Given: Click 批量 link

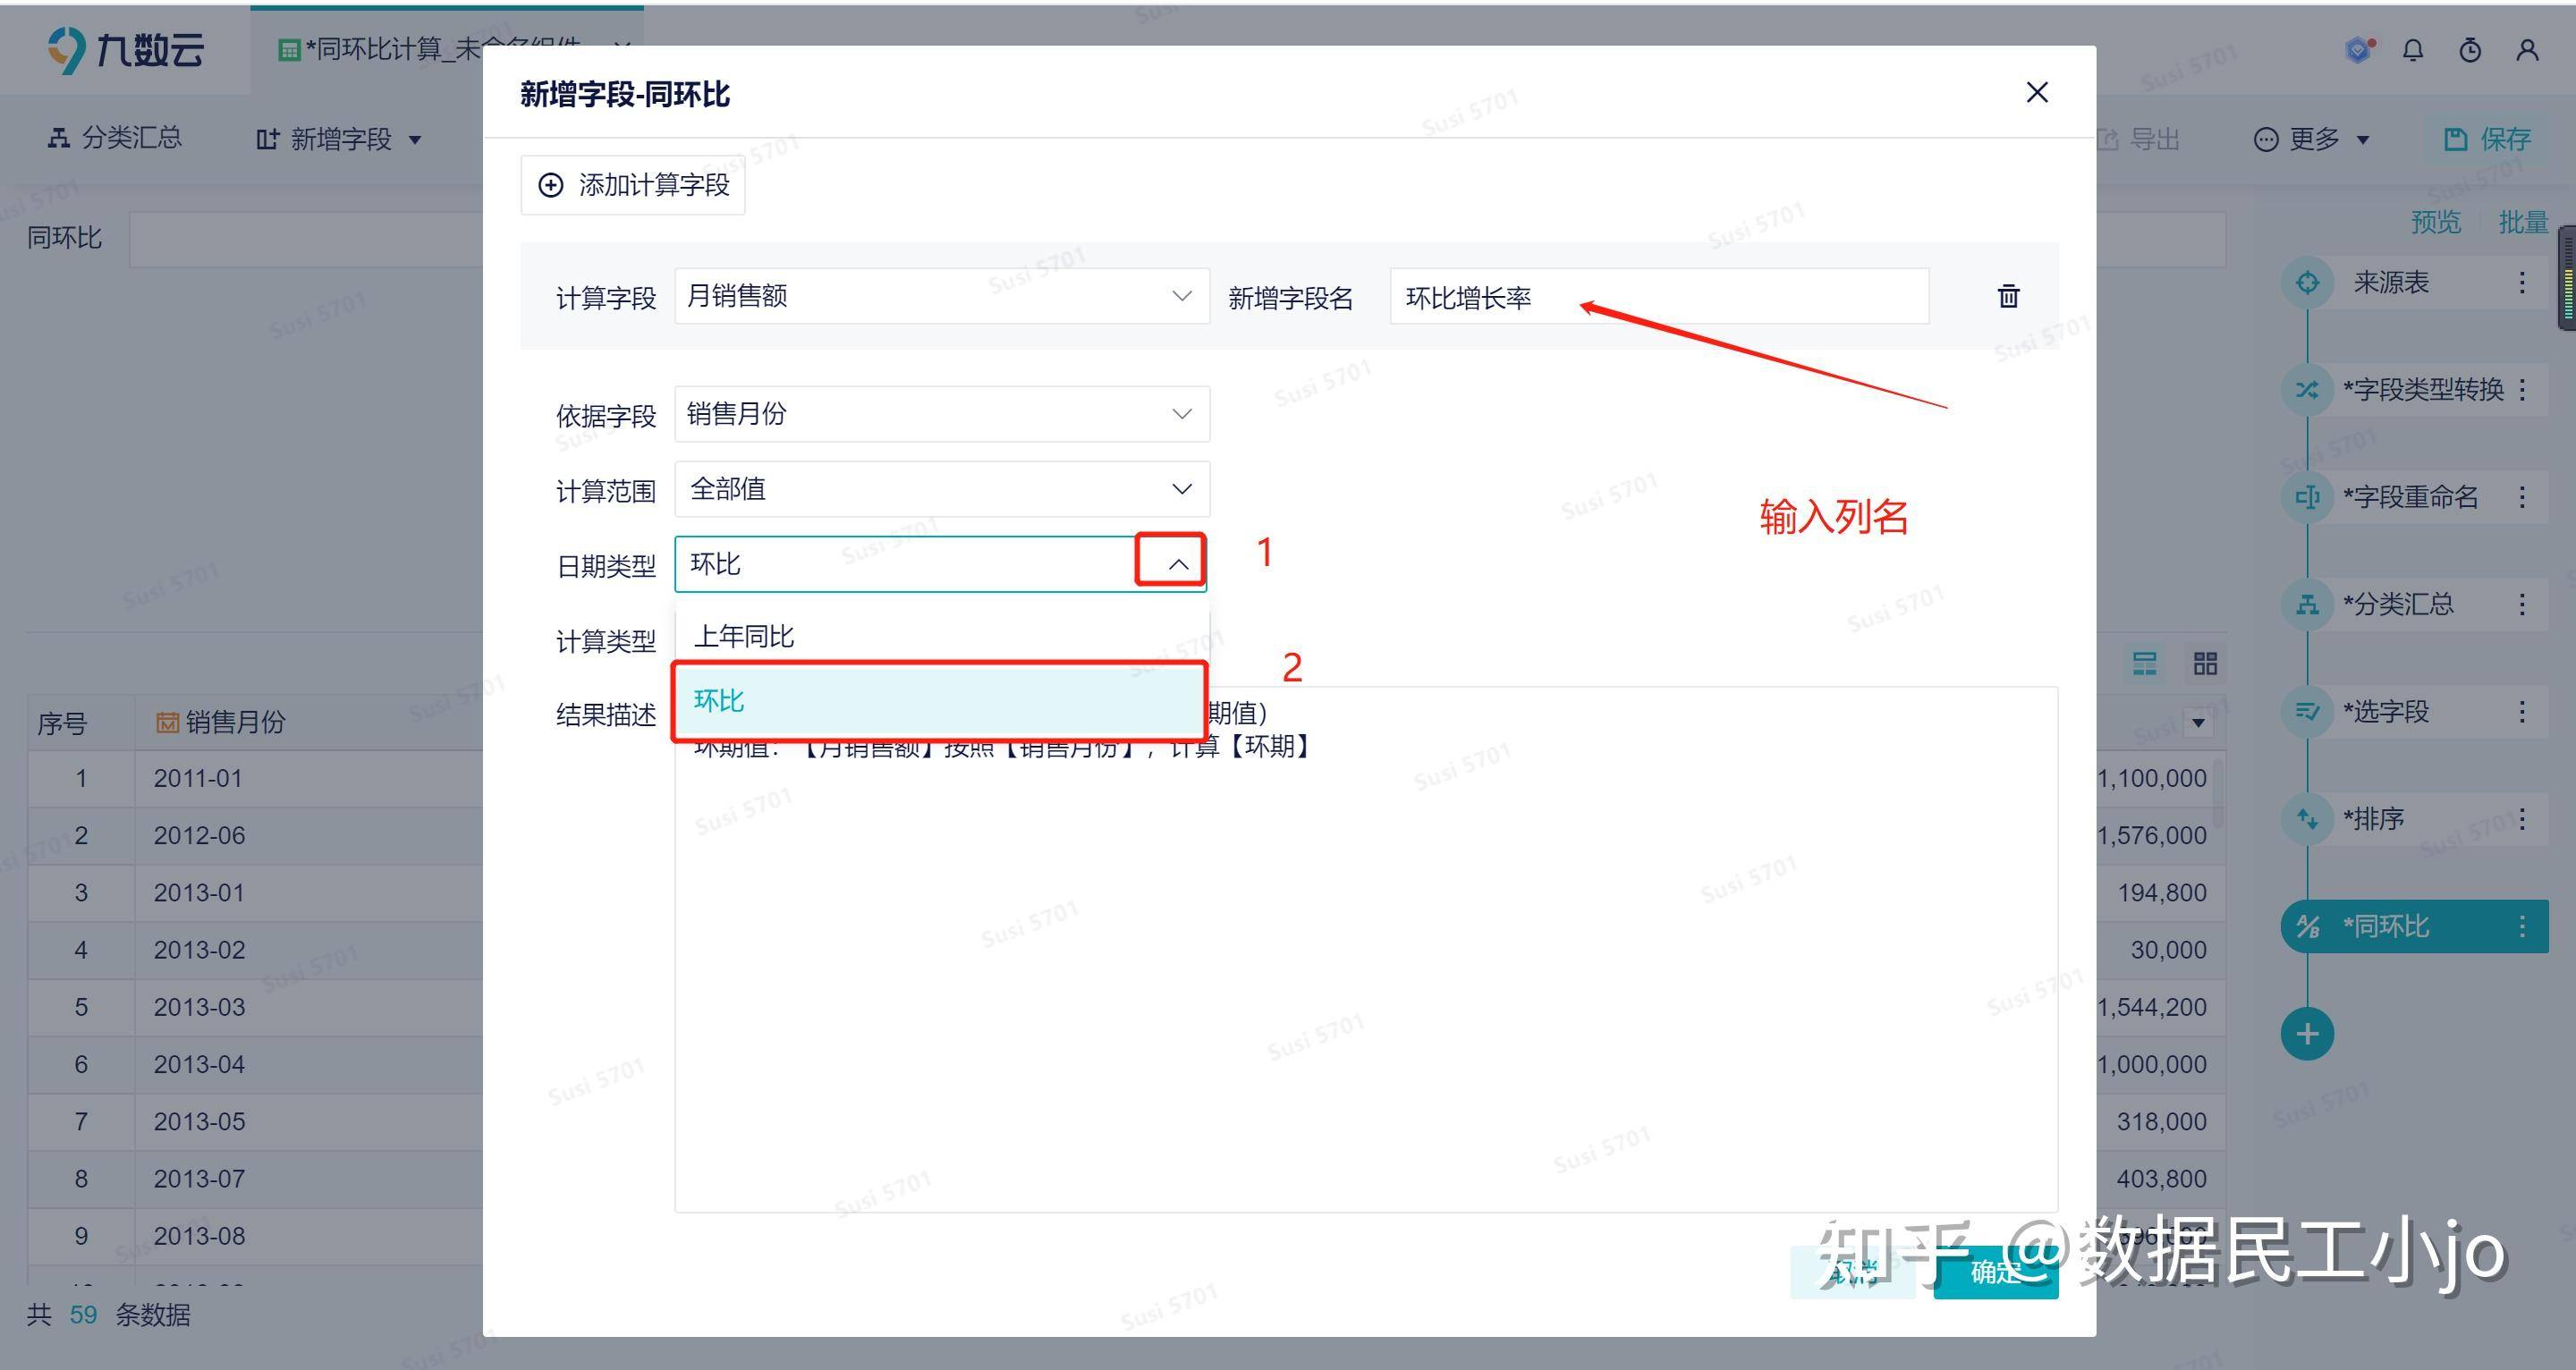Looking at the screenshot, I should [2523, 222].
